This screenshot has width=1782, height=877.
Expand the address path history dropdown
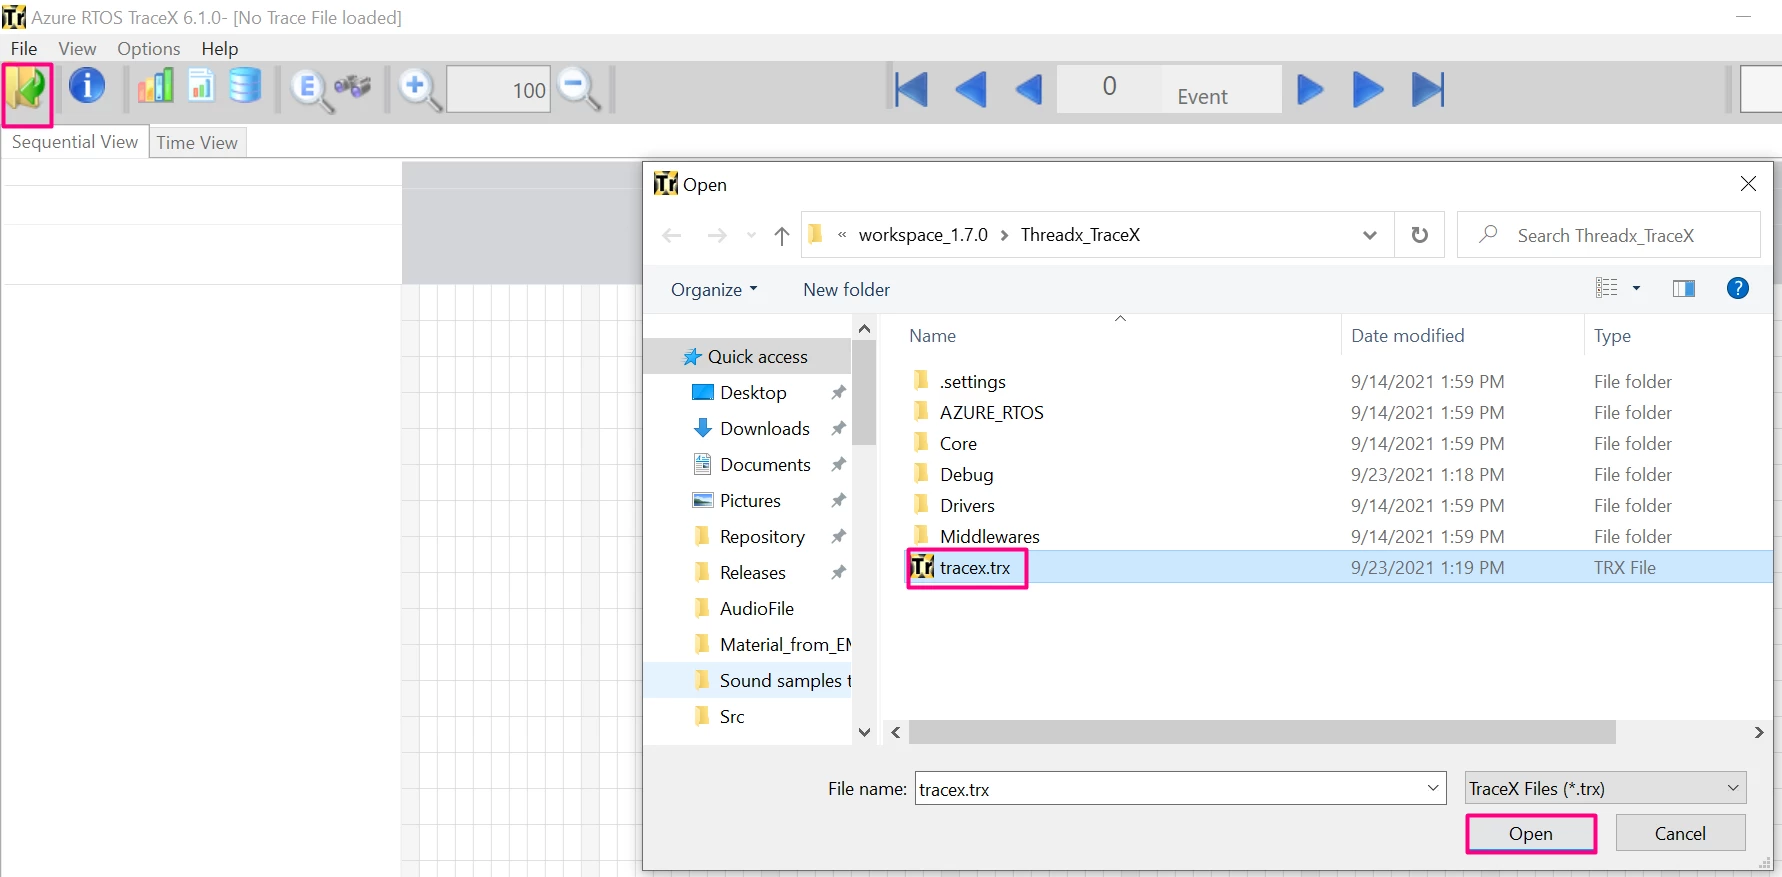click(1370, 235)
